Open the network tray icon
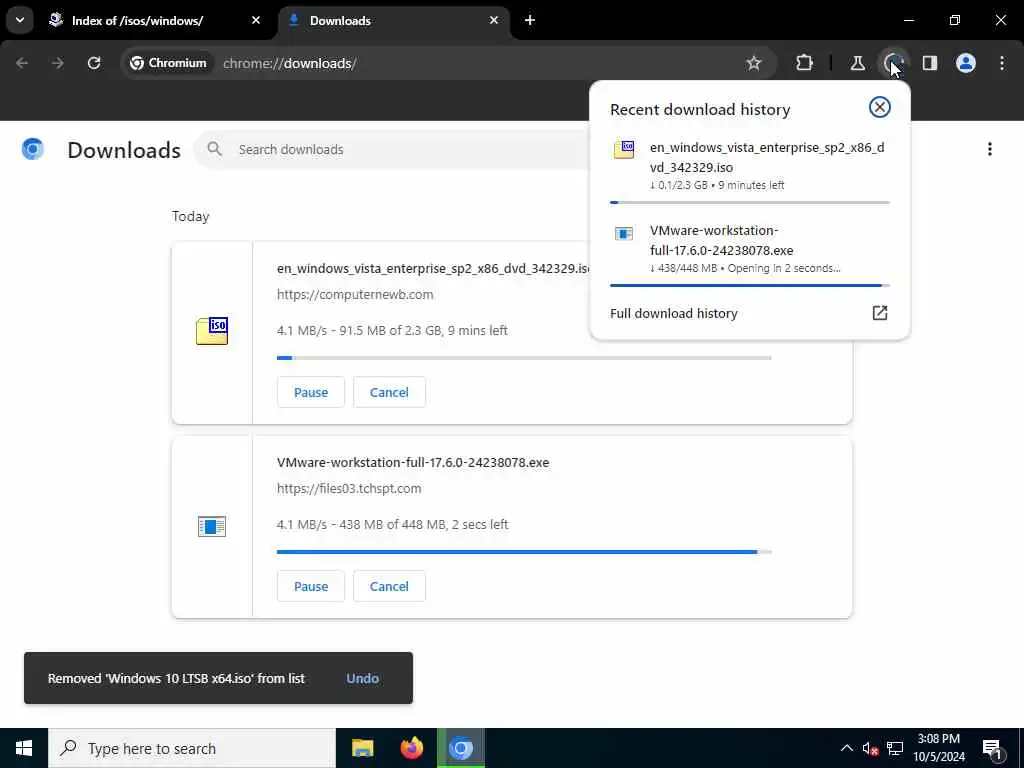1024x768 pixels. click(895, 748)
